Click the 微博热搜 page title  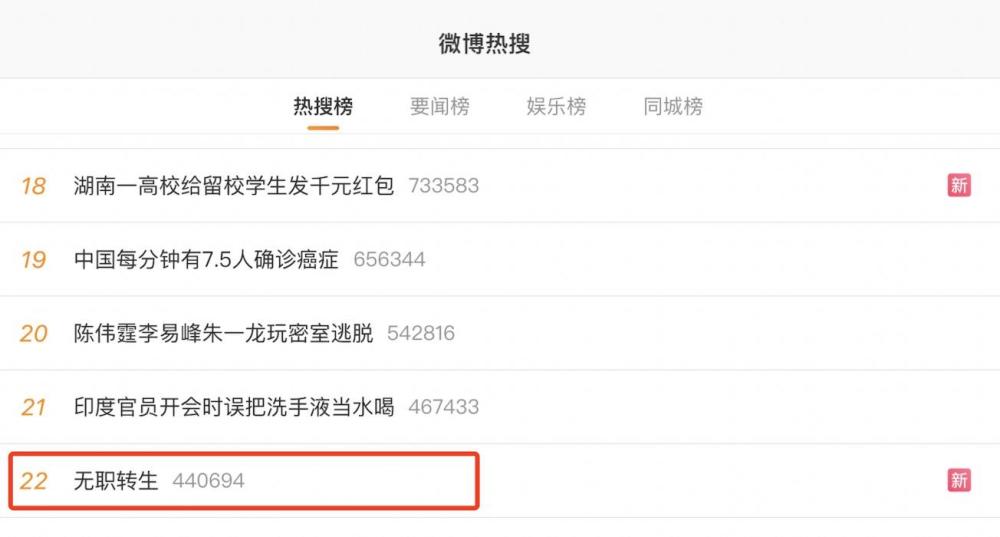pos(485,43)
